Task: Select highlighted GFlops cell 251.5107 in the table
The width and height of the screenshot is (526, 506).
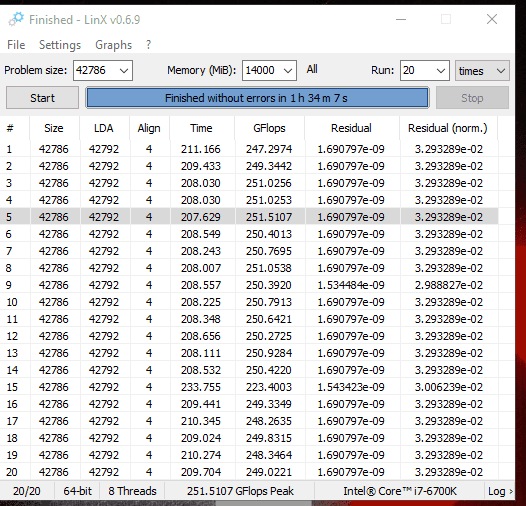Action: (x=269, y=217)
